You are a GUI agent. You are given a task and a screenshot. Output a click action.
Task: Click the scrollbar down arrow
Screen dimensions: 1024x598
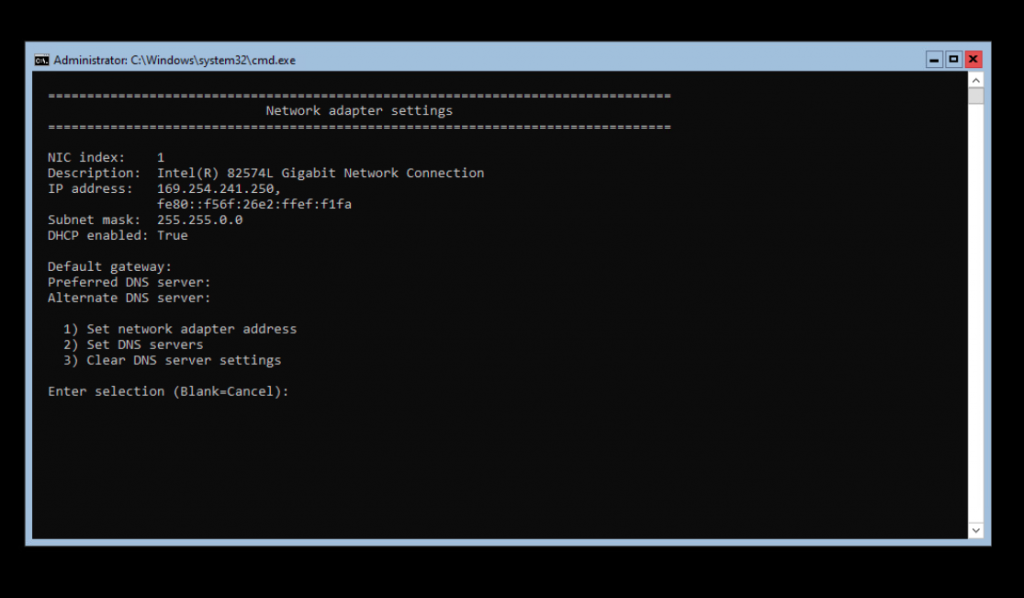(976, 530)
